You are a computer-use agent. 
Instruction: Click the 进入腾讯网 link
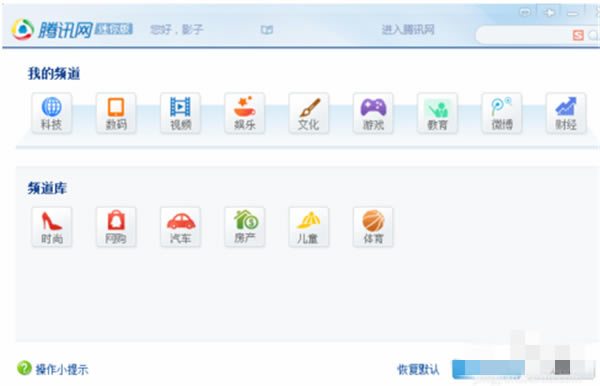pos(408,29)
